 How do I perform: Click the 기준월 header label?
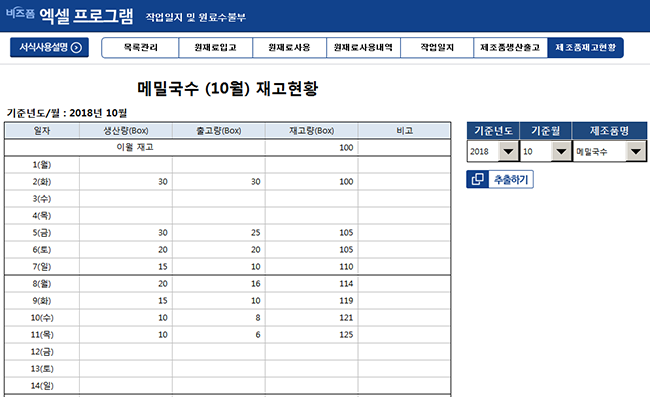coord(546,131)
